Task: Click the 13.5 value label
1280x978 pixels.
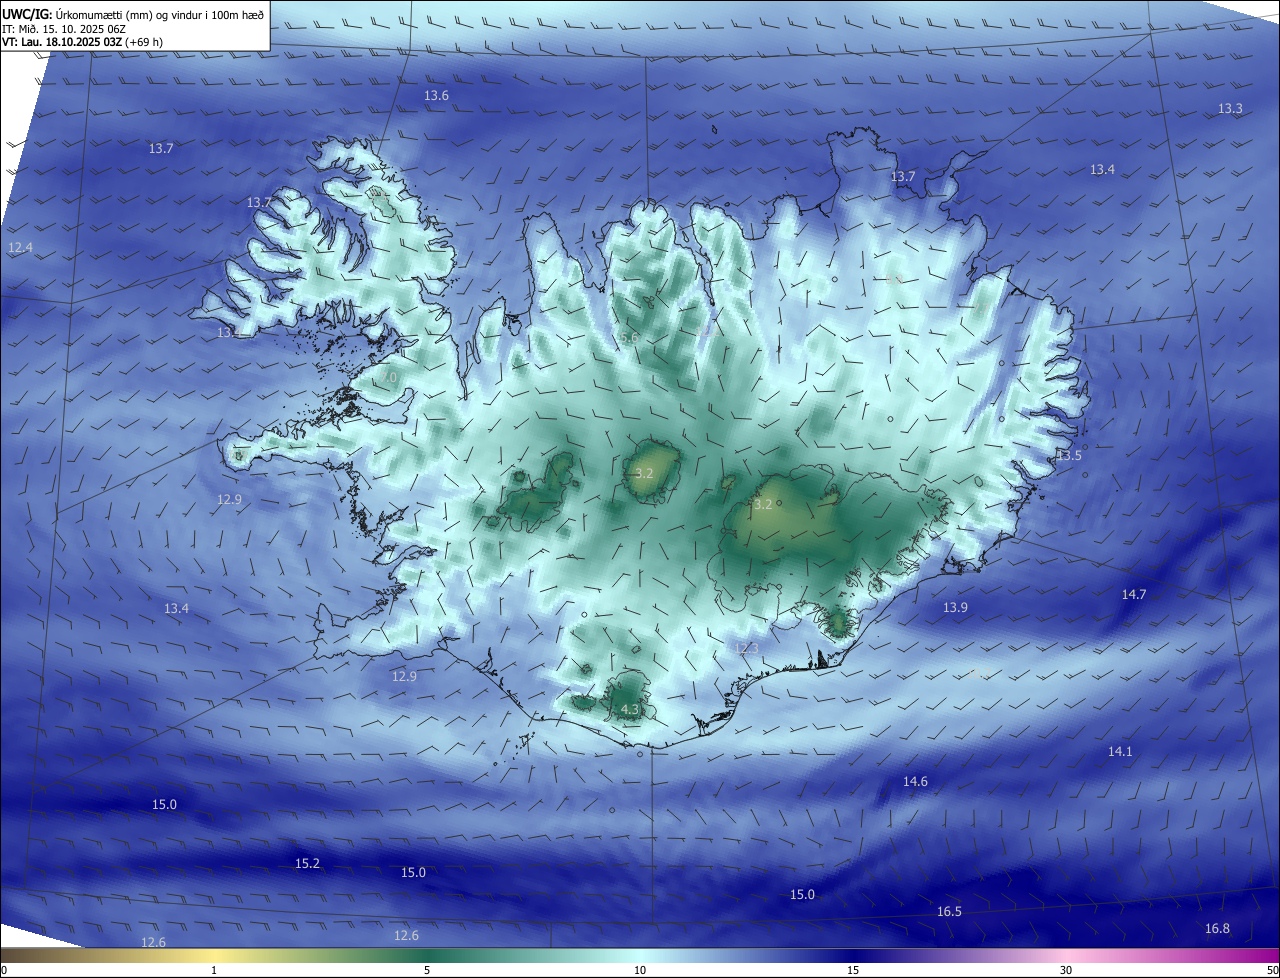Action: [x=1069, y=455]
